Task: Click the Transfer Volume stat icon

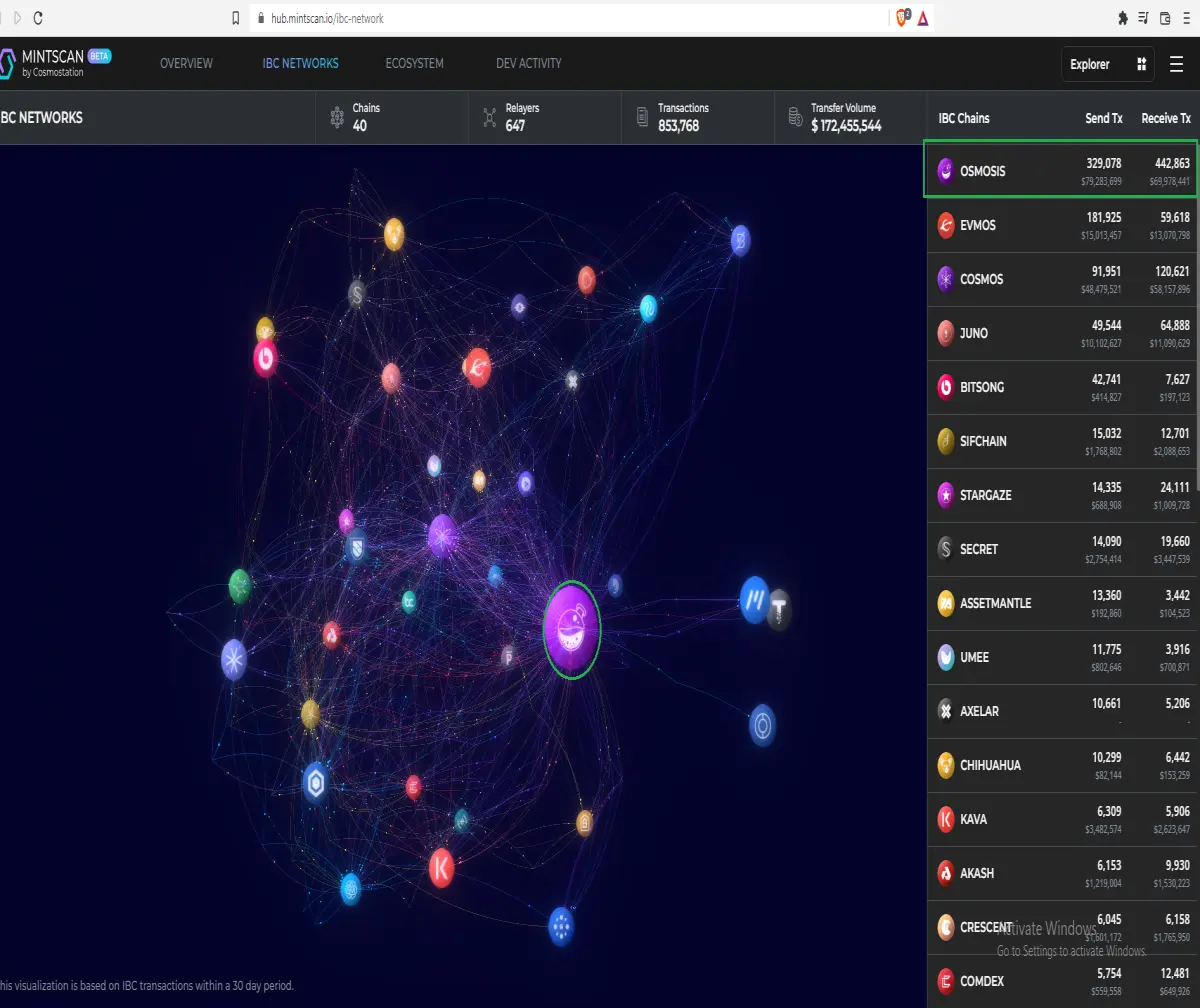Action: point(795,117)
